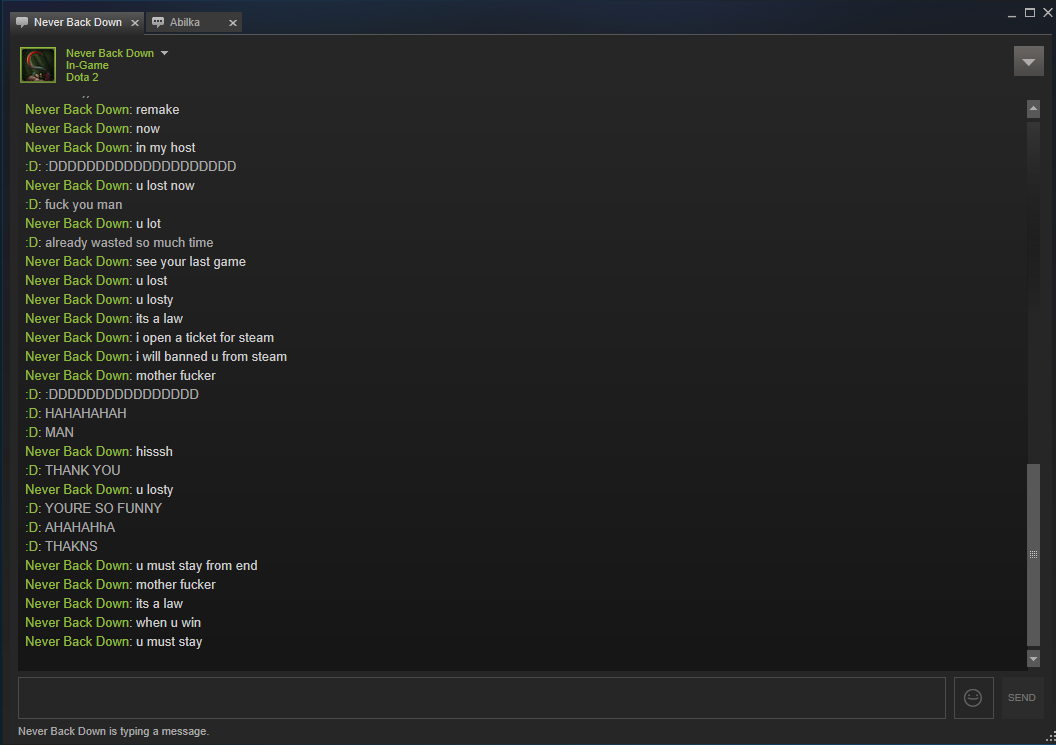Send the message with SEND button
This screenshot has width=1056, height=745.
[1022, 698]
